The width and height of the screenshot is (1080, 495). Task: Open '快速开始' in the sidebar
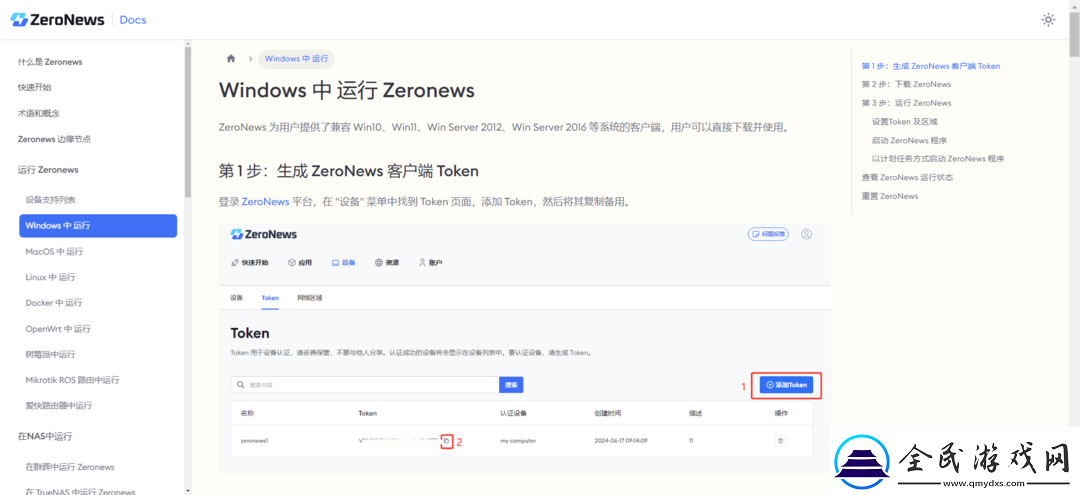point(34,87)
